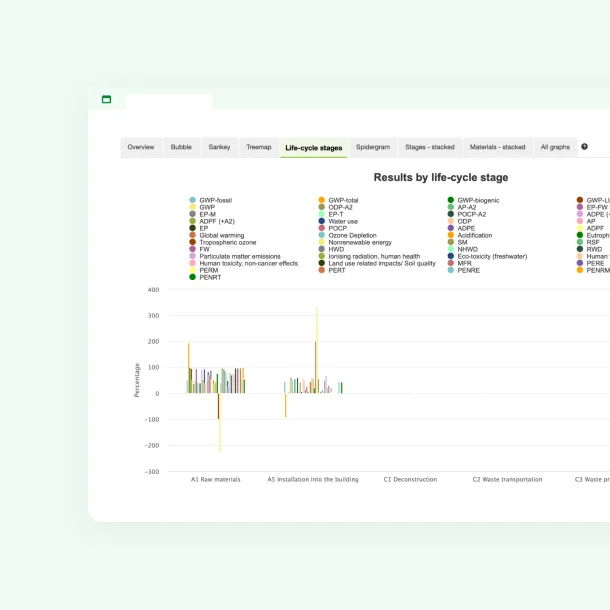Open the Sankey tab
The width and height of the screenshot is (610, 610).
(219, 147)
